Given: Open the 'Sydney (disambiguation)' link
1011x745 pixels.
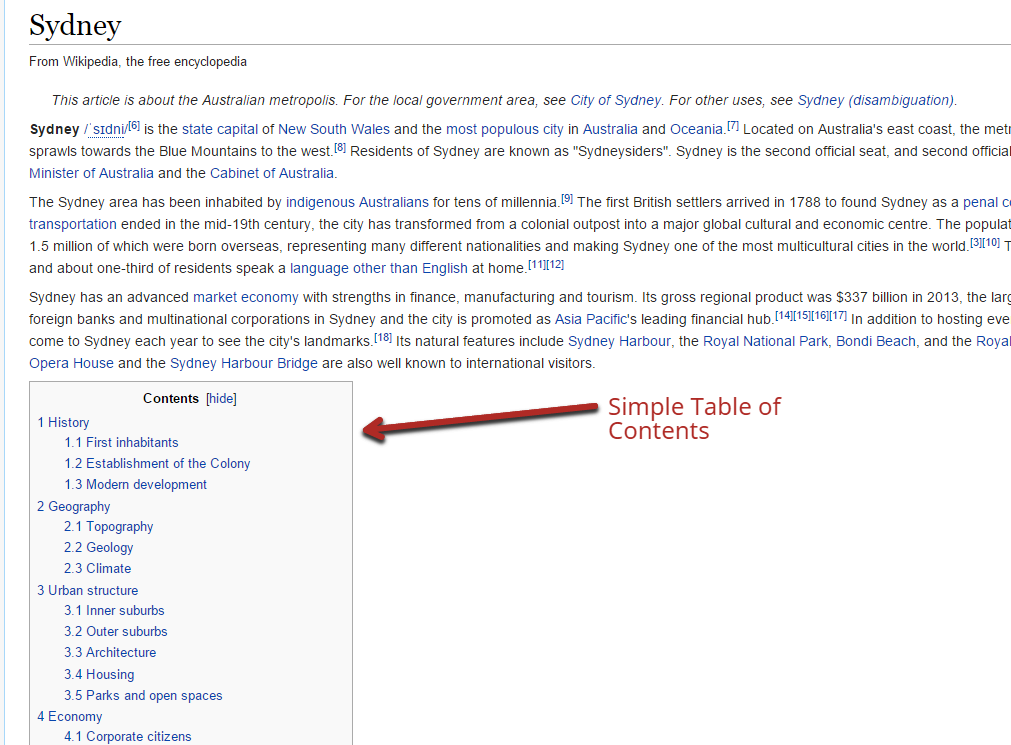Looking at the screenshot, I should coord(876,101).
